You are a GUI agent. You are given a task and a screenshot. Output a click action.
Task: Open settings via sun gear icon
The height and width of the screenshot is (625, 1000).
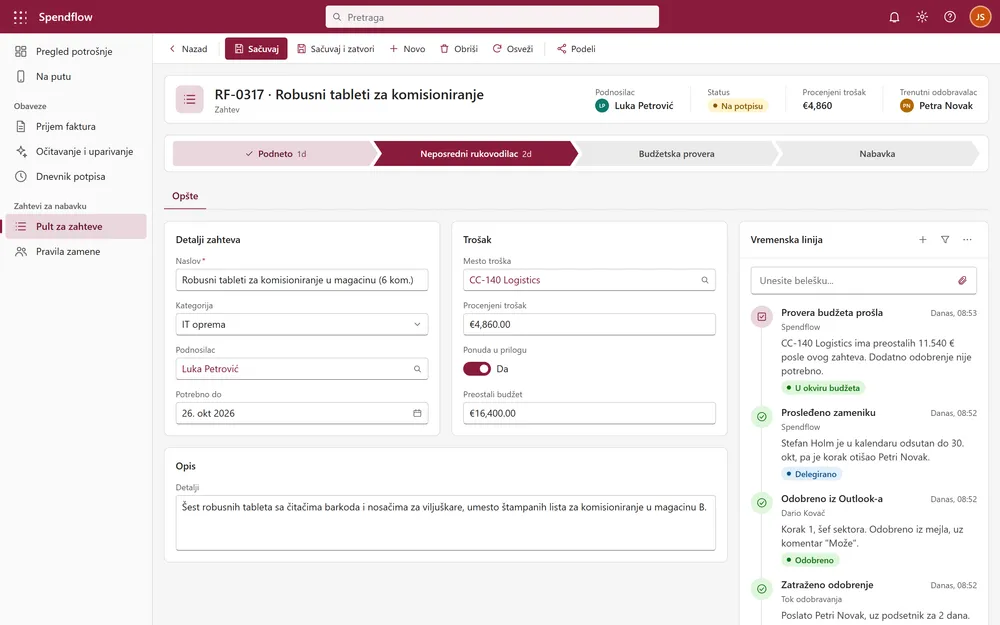[x=922, y=17]
